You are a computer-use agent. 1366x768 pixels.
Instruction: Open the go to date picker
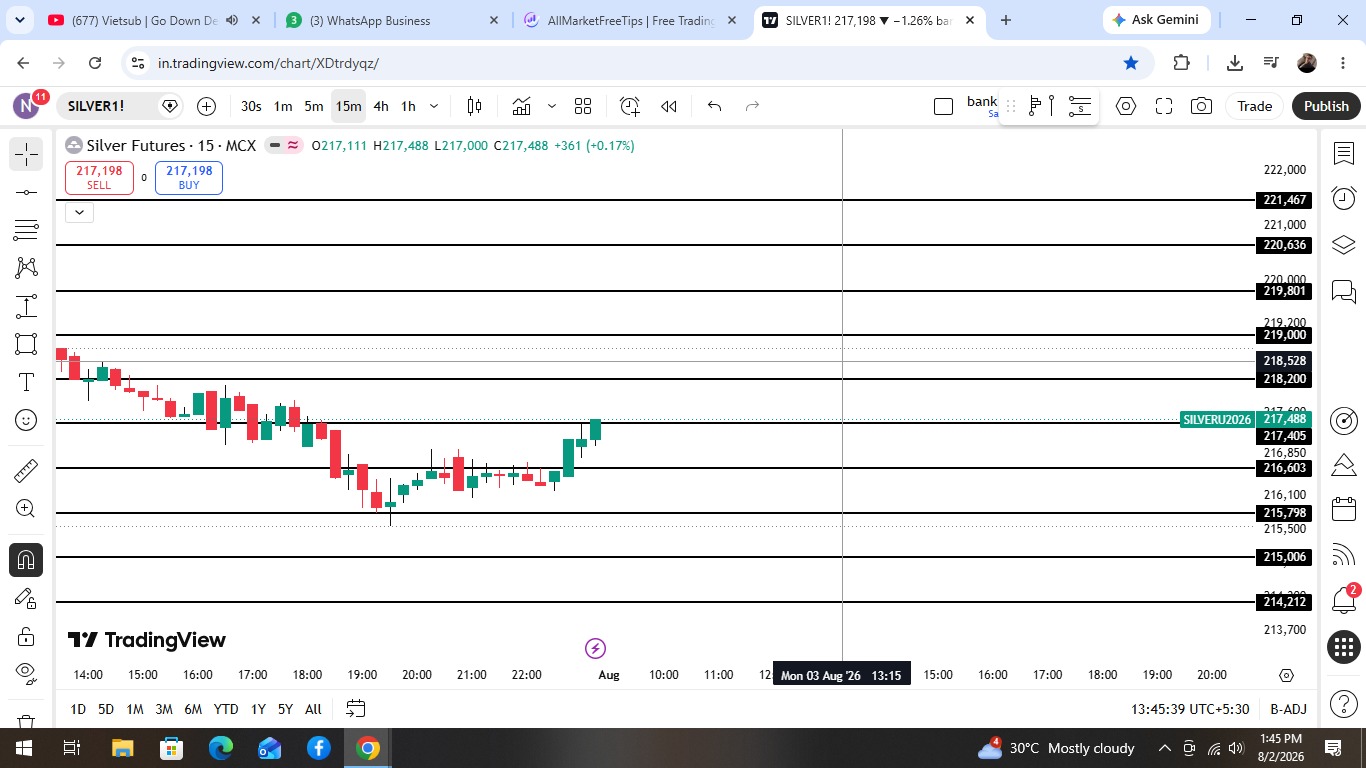(355, 709)
